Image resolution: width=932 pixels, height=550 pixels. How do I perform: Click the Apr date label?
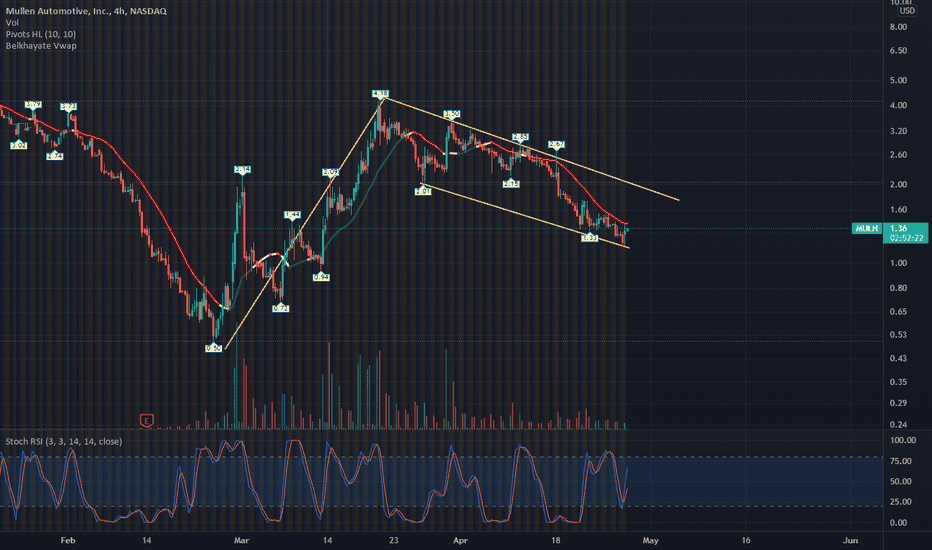pyautogui.click(x=460, y=540)
